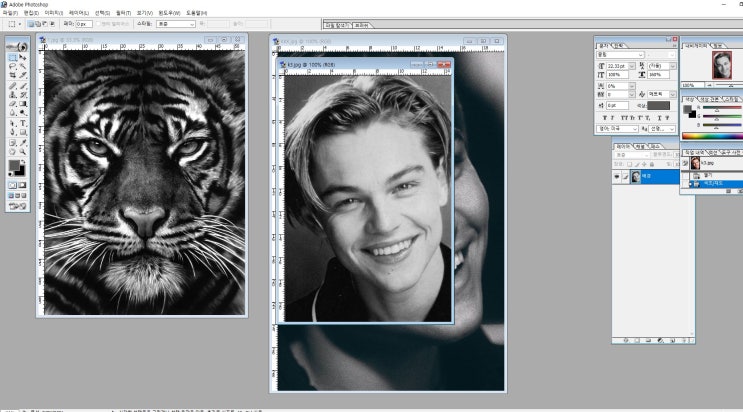Click the swap foreground/background colors icon

tap(23, 162)
